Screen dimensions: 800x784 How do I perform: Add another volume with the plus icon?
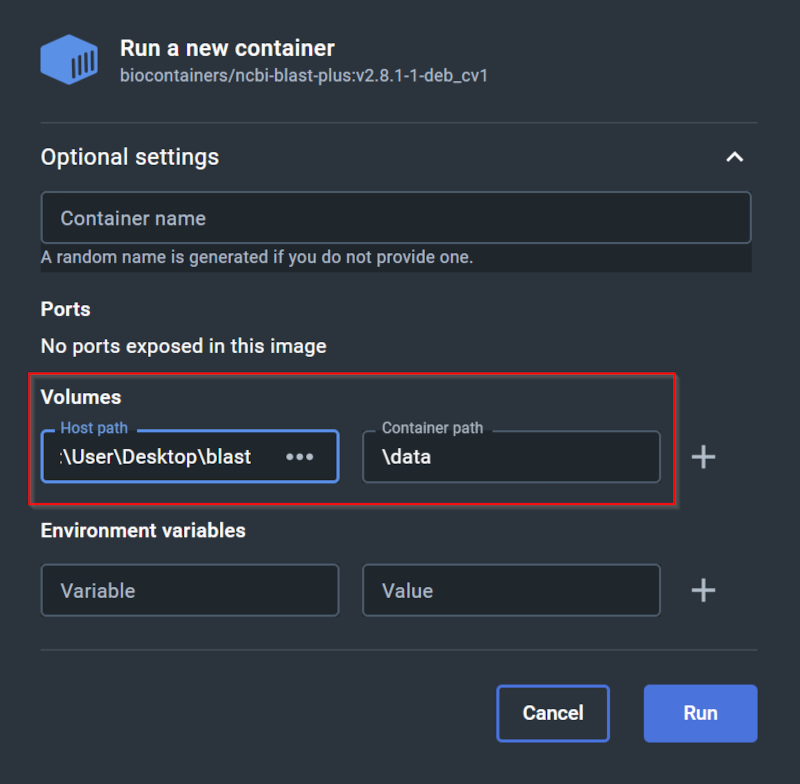703,457
